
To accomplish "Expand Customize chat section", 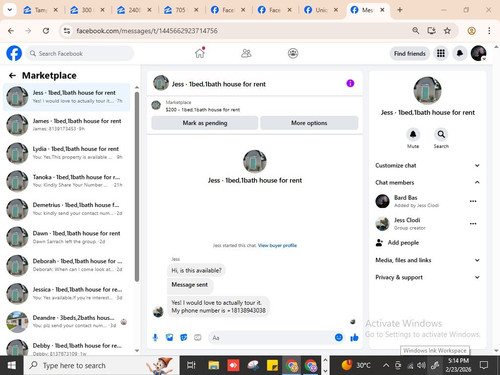I will click(x=427, y=165).
